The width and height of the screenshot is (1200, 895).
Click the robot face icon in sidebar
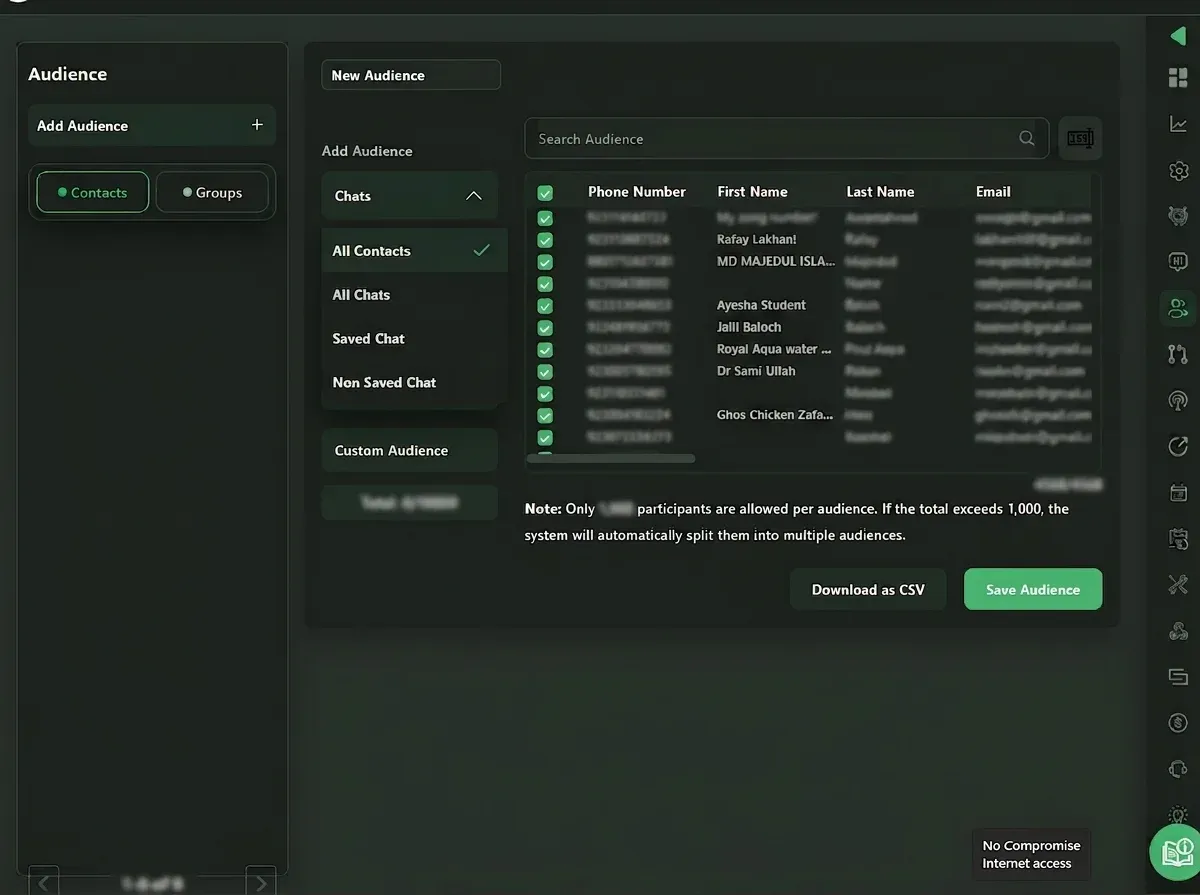(x=1178, y=216)
